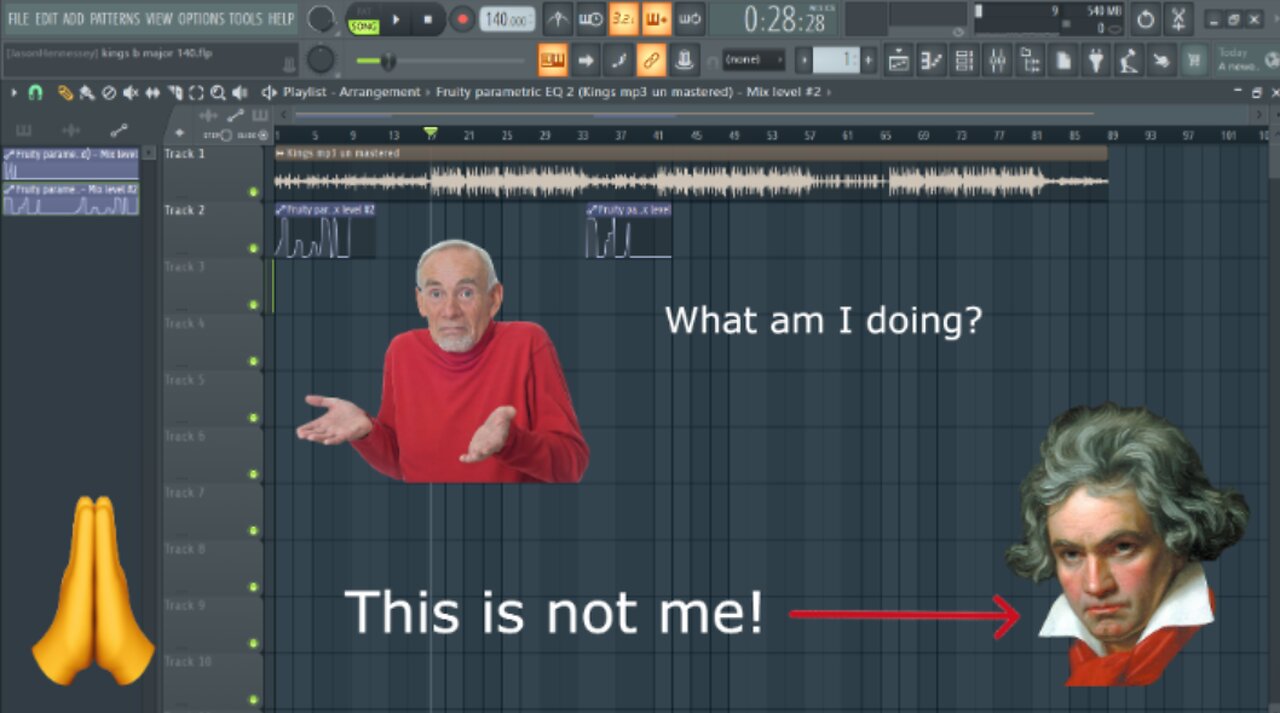Click the pattern number plus button
The height and width of the screenshot is (713, 1280).
(868, 61)
